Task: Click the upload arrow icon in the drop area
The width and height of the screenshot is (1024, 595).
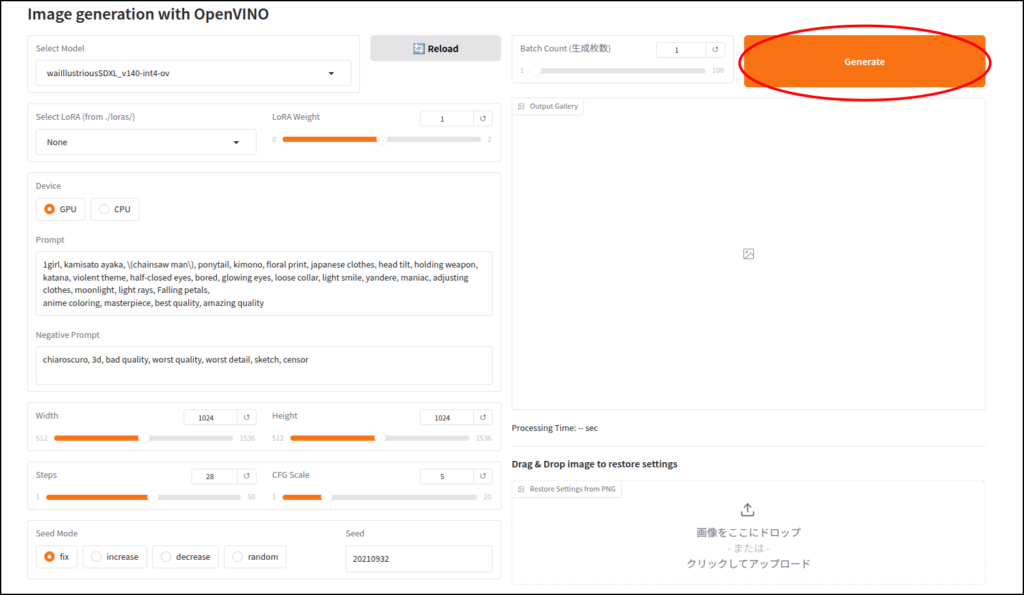Action: pos(747,511)
